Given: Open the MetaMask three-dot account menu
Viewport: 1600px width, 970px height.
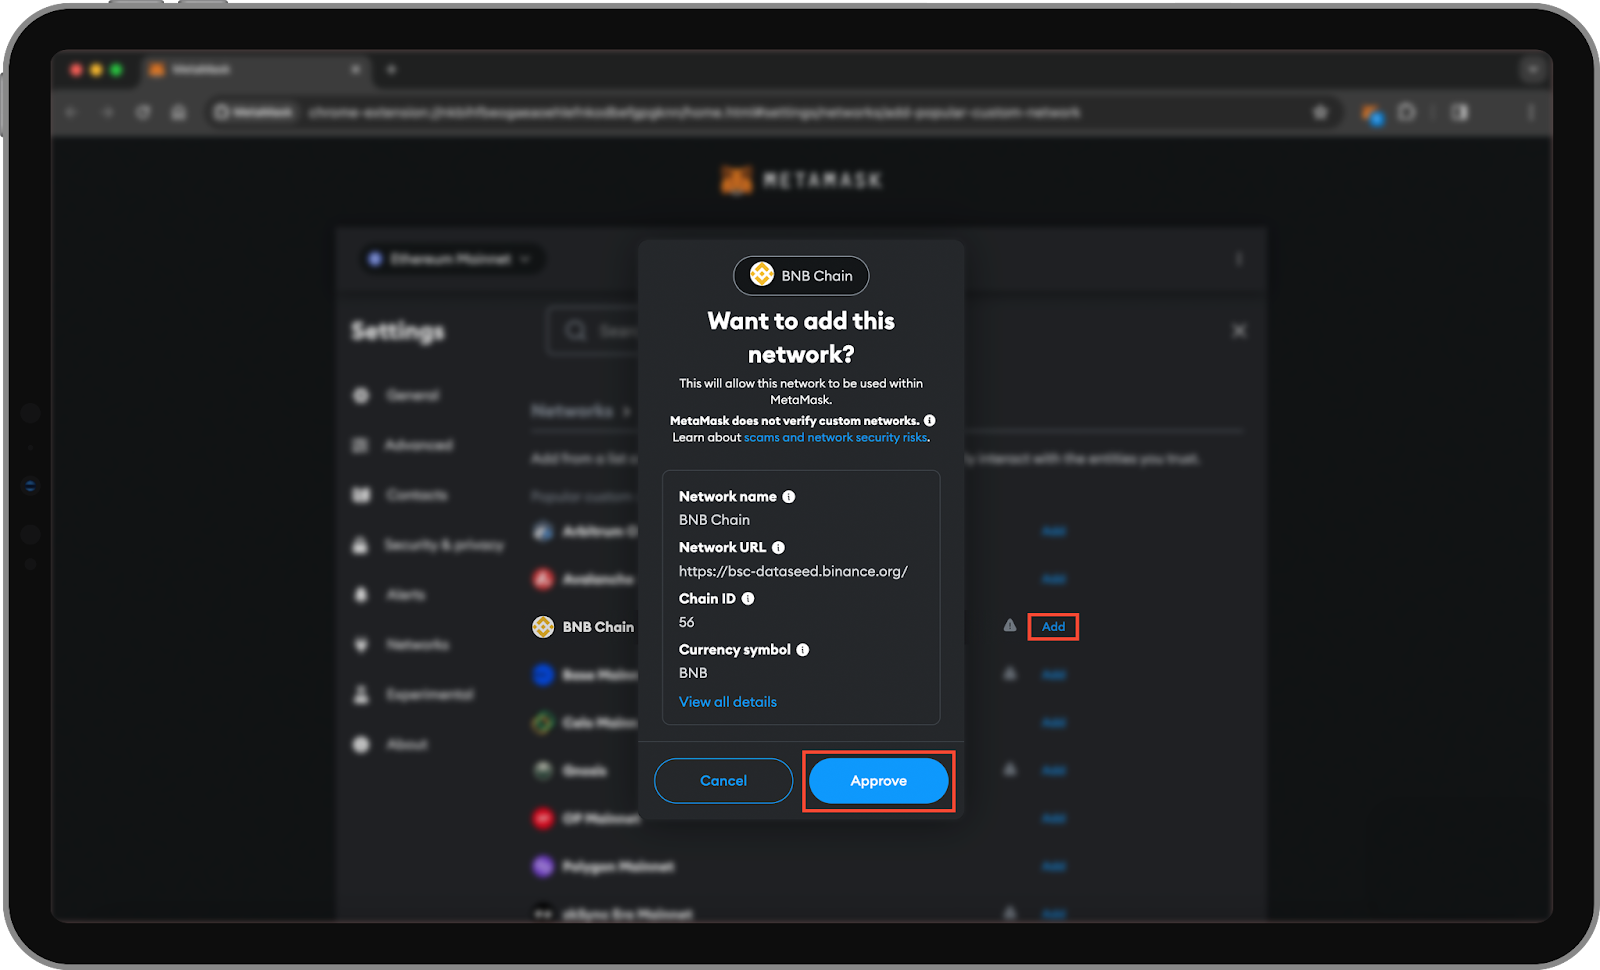Looking at the screenshot, I should 1239,259.
